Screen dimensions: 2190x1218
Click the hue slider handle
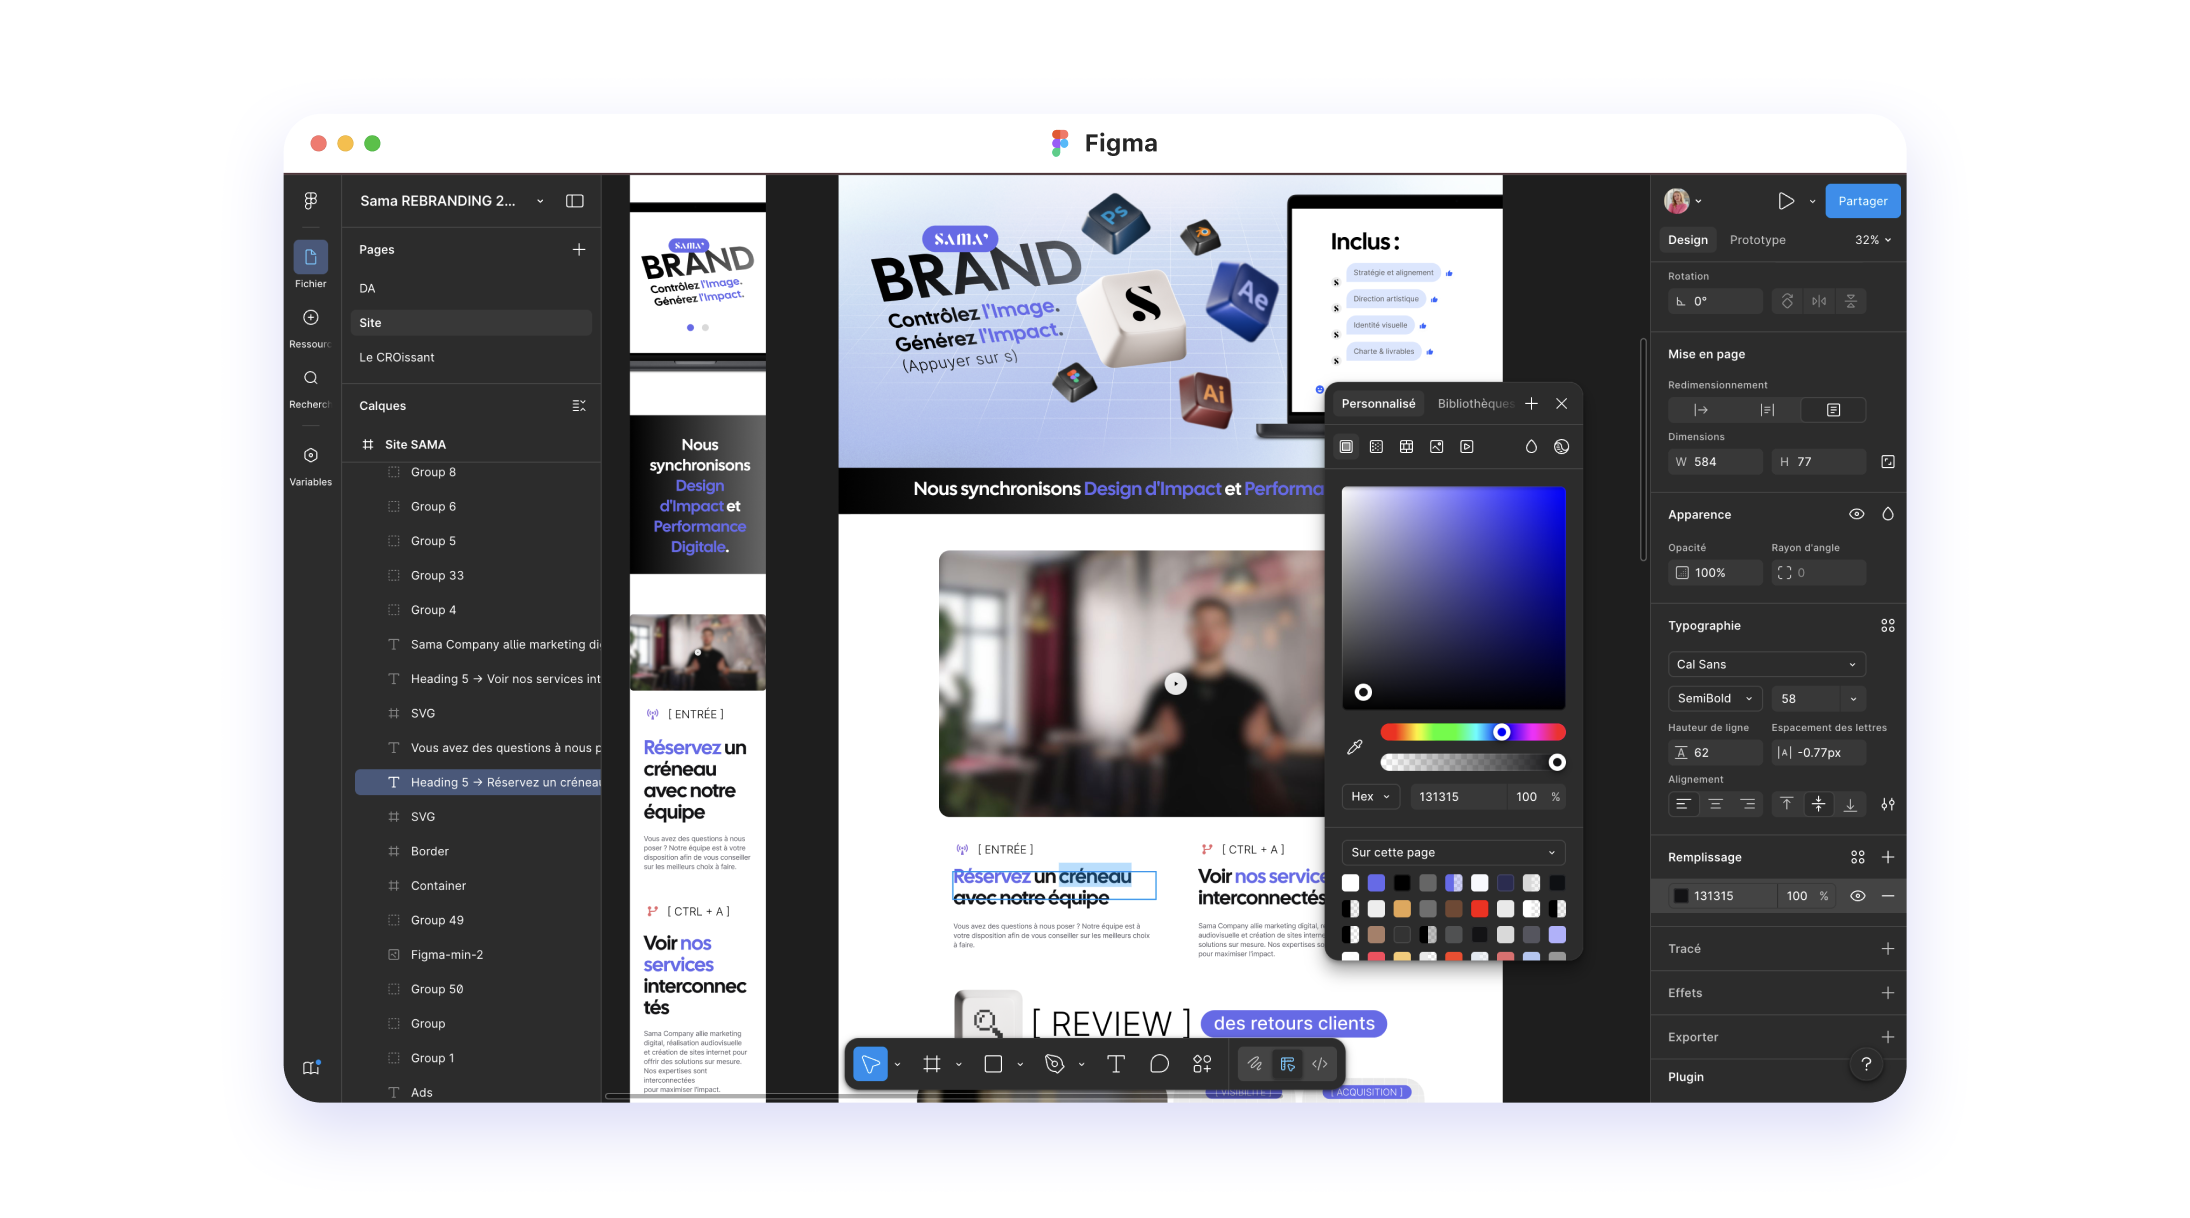[1501, 733]
